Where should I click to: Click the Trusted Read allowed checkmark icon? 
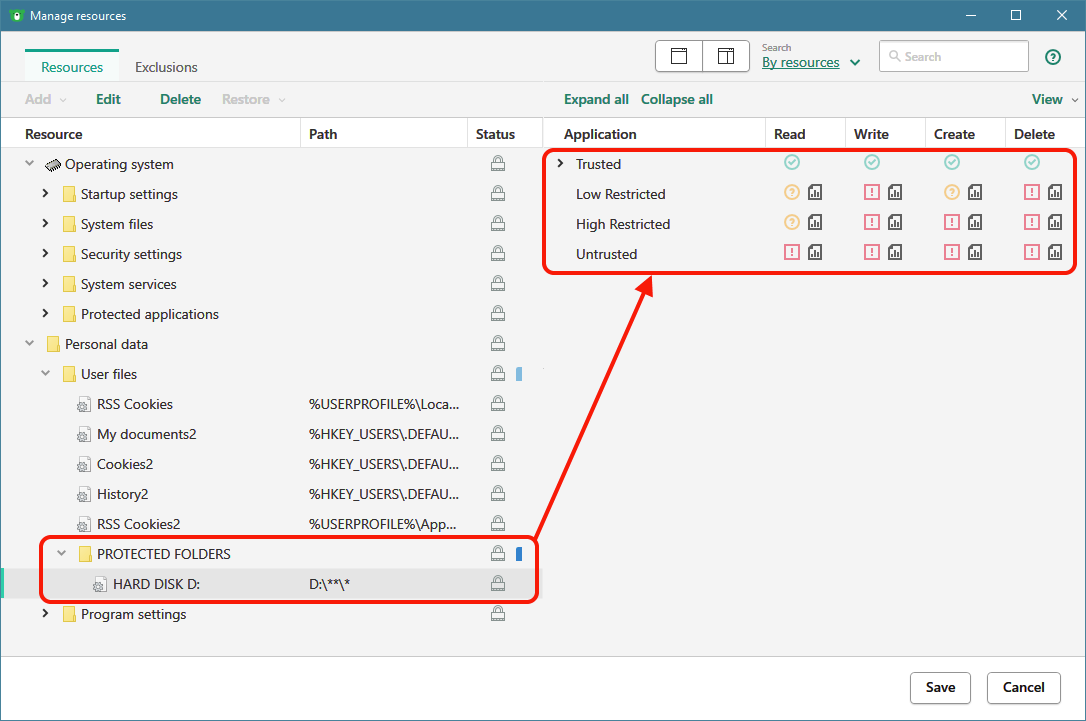[x=792, y=163]
